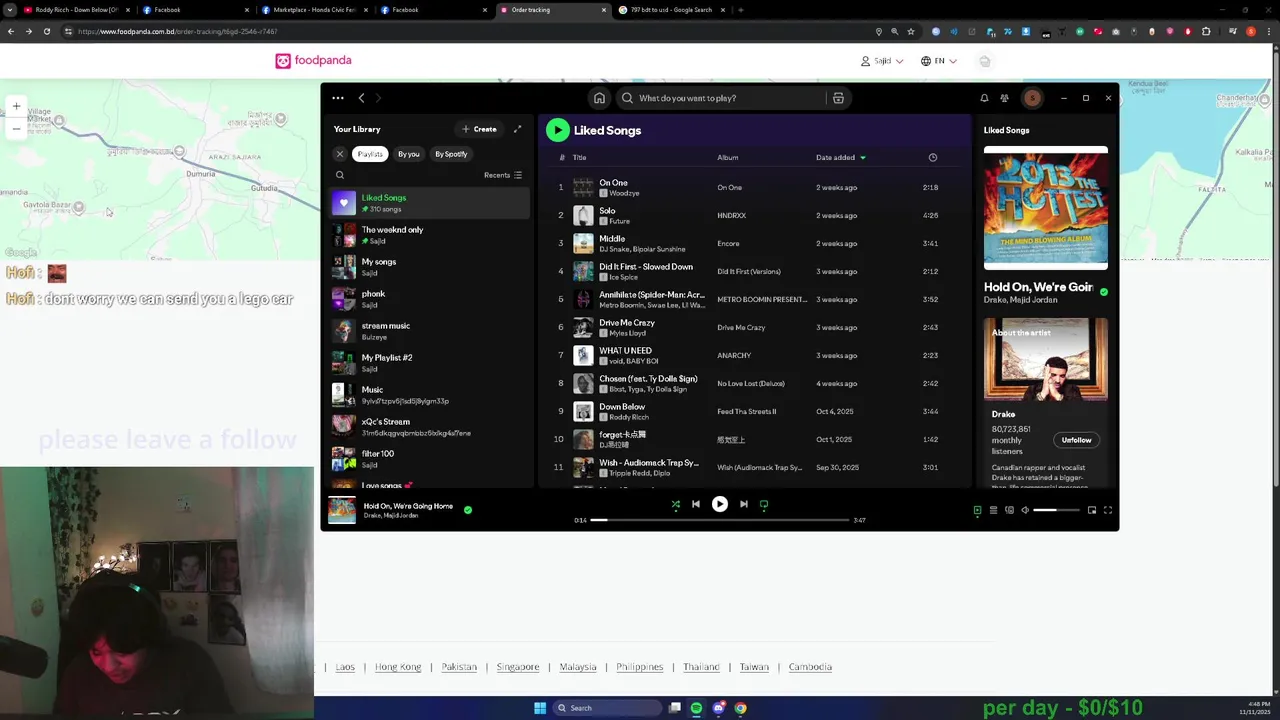The height and width of the screenshot is (720, 1280).
Task: Sort by the Title column header
Action: coord(579,157)
